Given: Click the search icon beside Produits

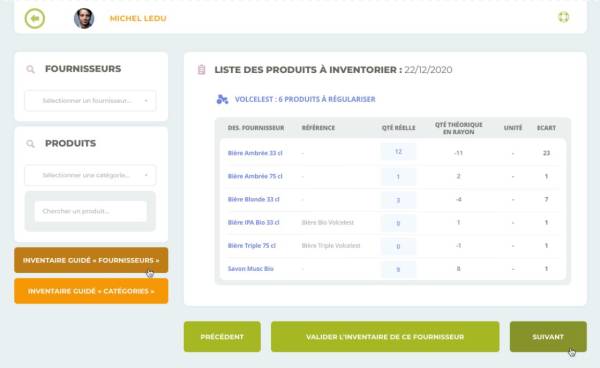Looking at the screenshot, I should click(x=31, y=144).
